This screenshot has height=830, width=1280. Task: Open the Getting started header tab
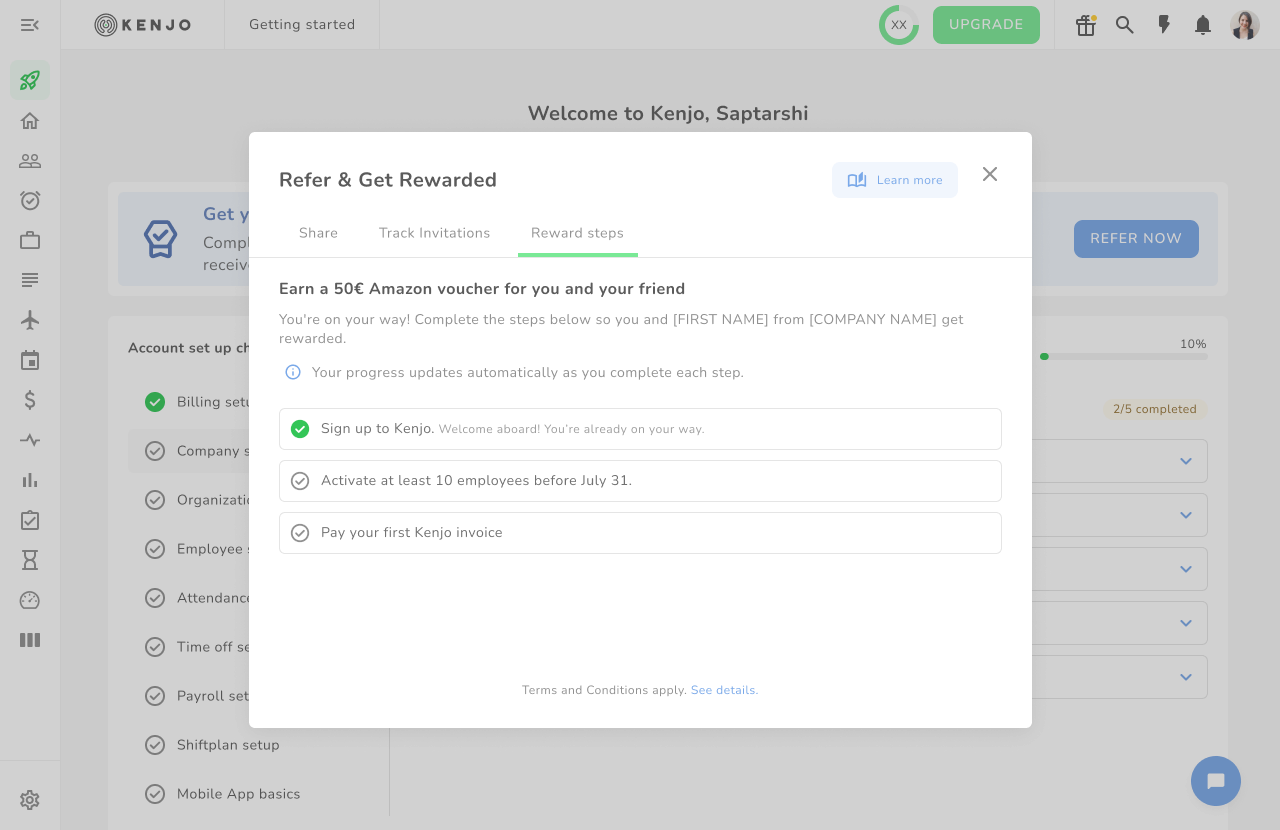(x=302, y=25)
